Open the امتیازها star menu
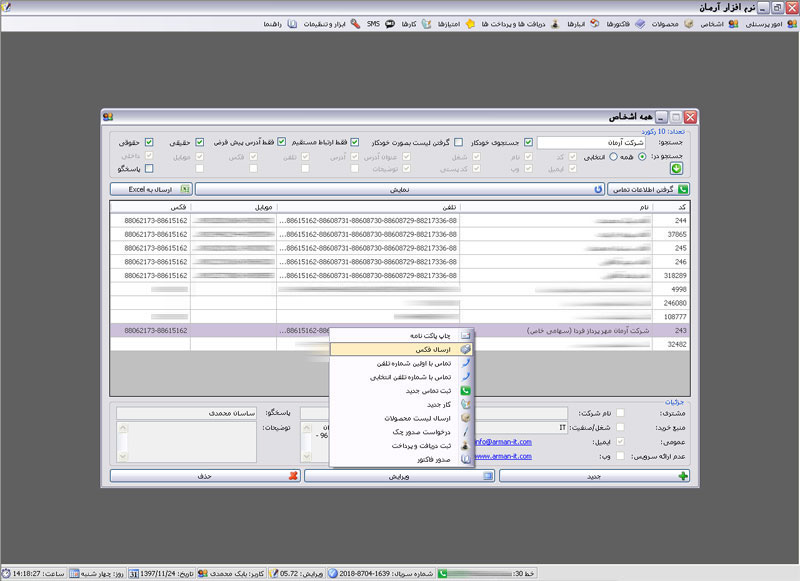Image resolution: width=800 pixels, height=581 pixels. 456,24
